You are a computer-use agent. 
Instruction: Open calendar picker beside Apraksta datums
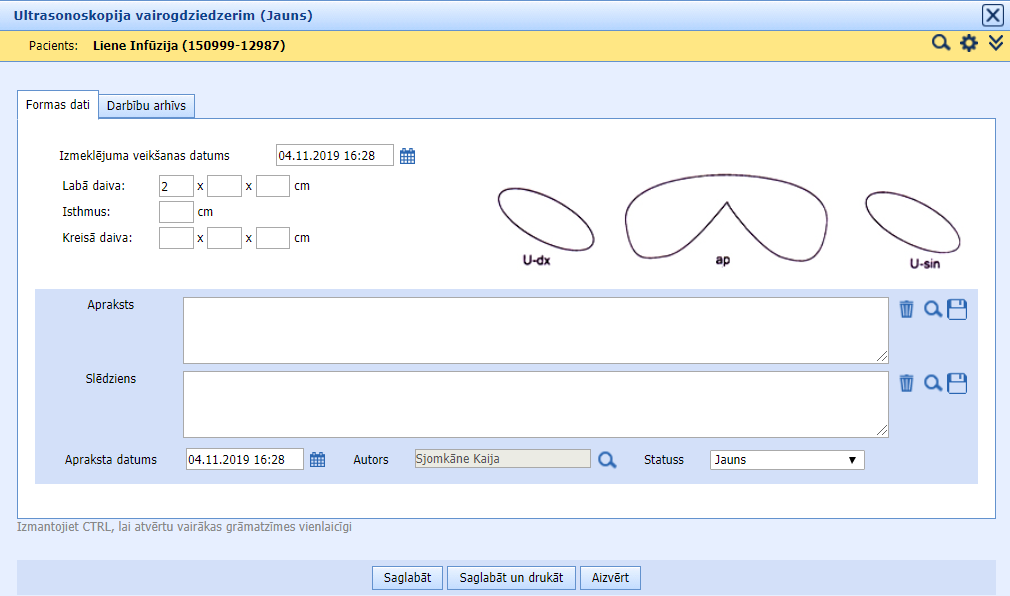point(317,460)
